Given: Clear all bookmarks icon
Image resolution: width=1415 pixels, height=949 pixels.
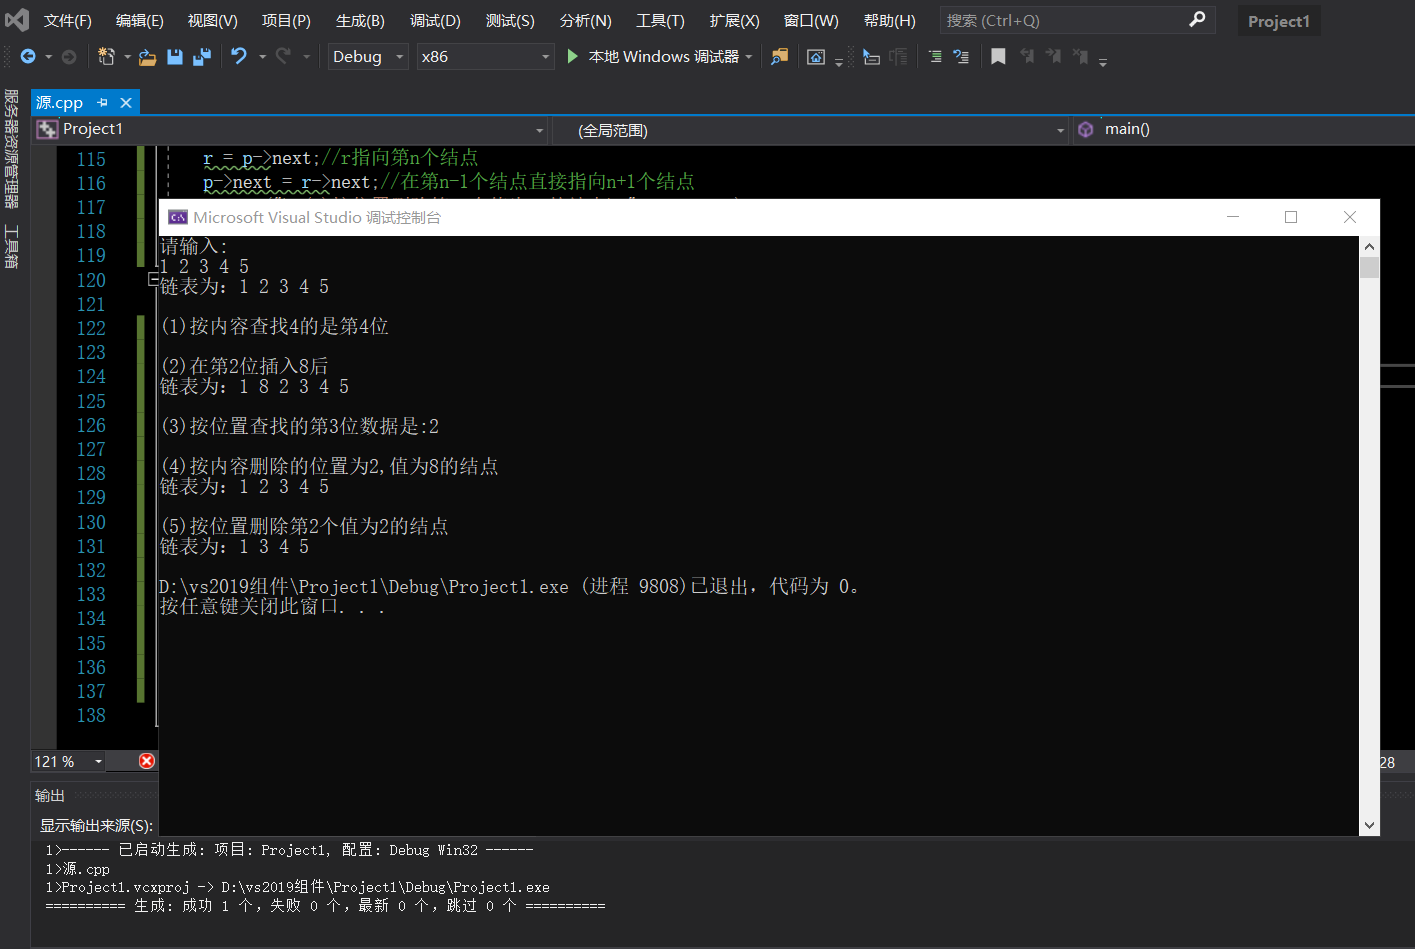Looking at the screenshot, I should coord(1080,57).
